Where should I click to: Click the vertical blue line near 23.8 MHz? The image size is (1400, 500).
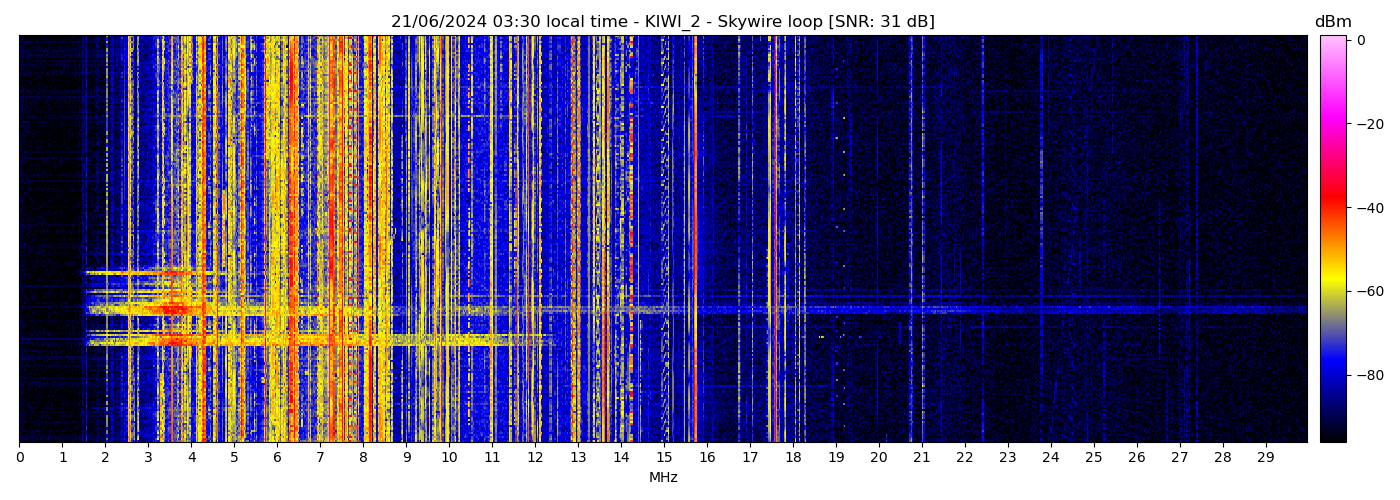coord(1041,200)
